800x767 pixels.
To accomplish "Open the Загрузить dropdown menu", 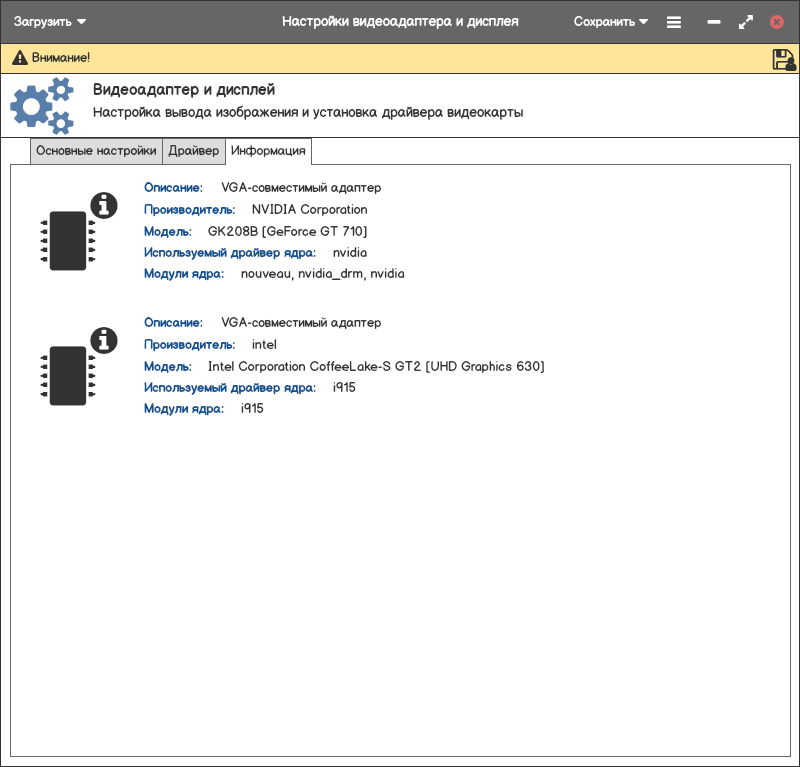I will (x=50, y=21).
